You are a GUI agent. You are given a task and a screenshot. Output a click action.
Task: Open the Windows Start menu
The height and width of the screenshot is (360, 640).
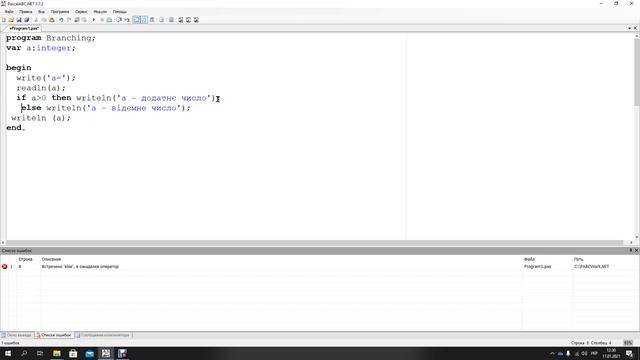[x=8, y=353]
